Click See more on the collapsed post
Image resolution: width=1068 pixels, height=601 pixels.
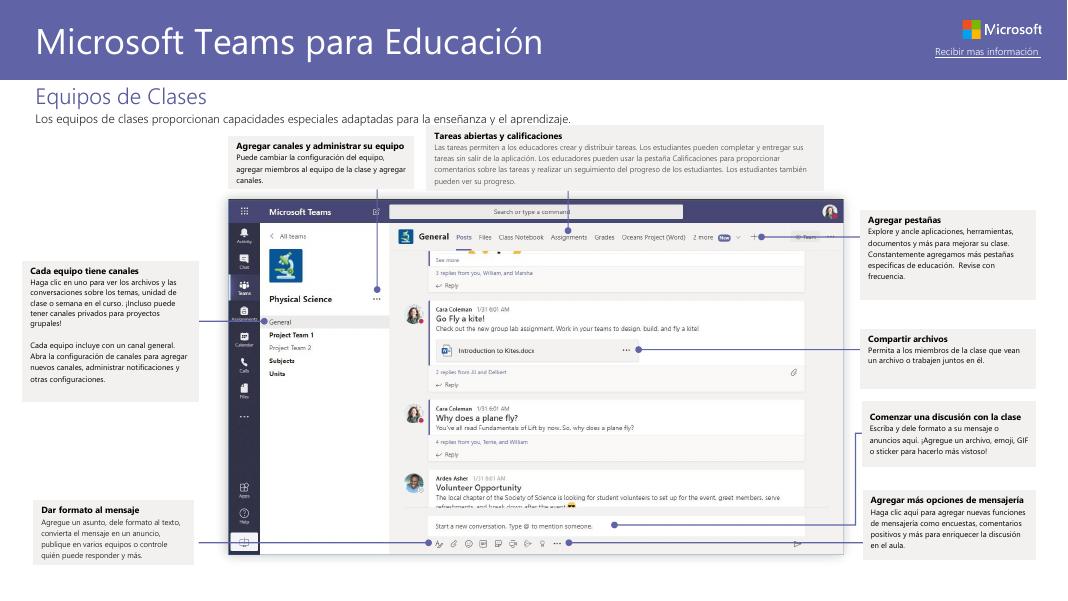(x=447, y=260)
